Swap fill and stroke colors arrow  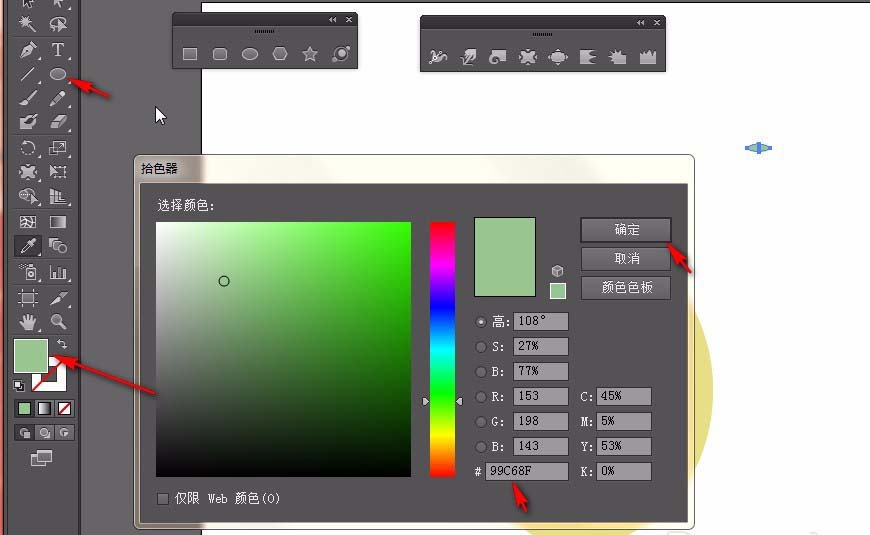62,344
